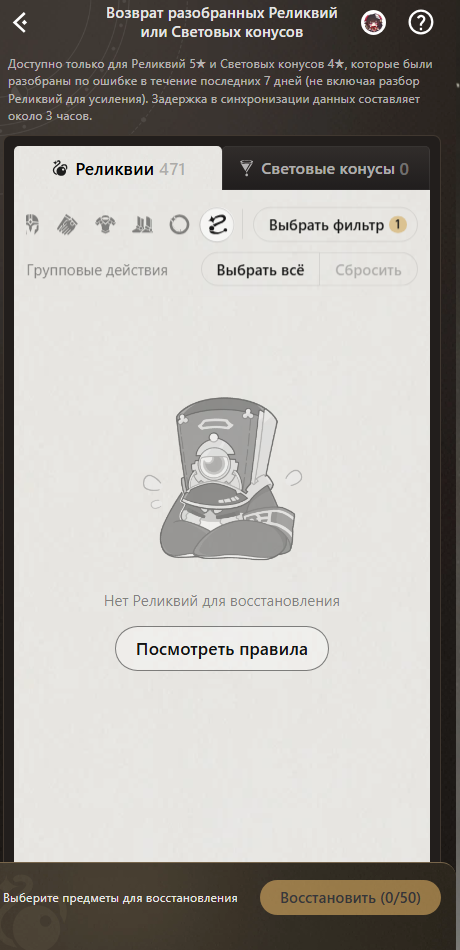Toggle the selected Link Rope slot filter
The width and height of the screenshot is (460, 950).
click(x=217, y=225)
